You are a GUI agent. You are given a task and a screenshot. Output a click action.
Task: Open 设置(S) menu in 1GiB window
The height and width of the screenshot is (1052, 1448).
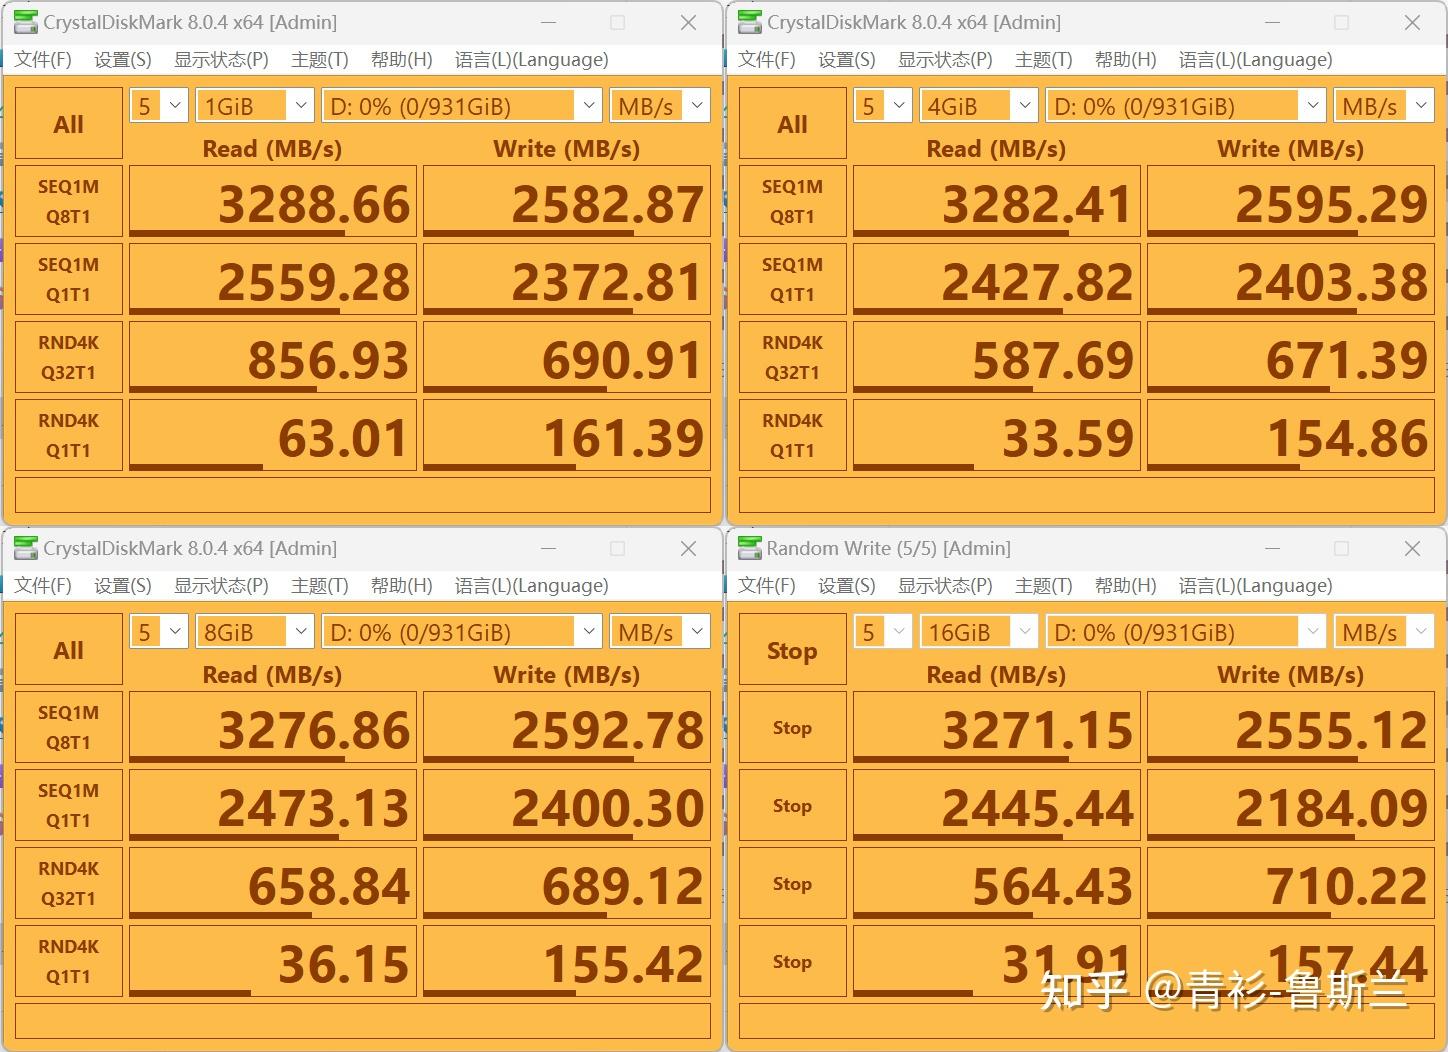pyautogui.click(x=123, y=60)
